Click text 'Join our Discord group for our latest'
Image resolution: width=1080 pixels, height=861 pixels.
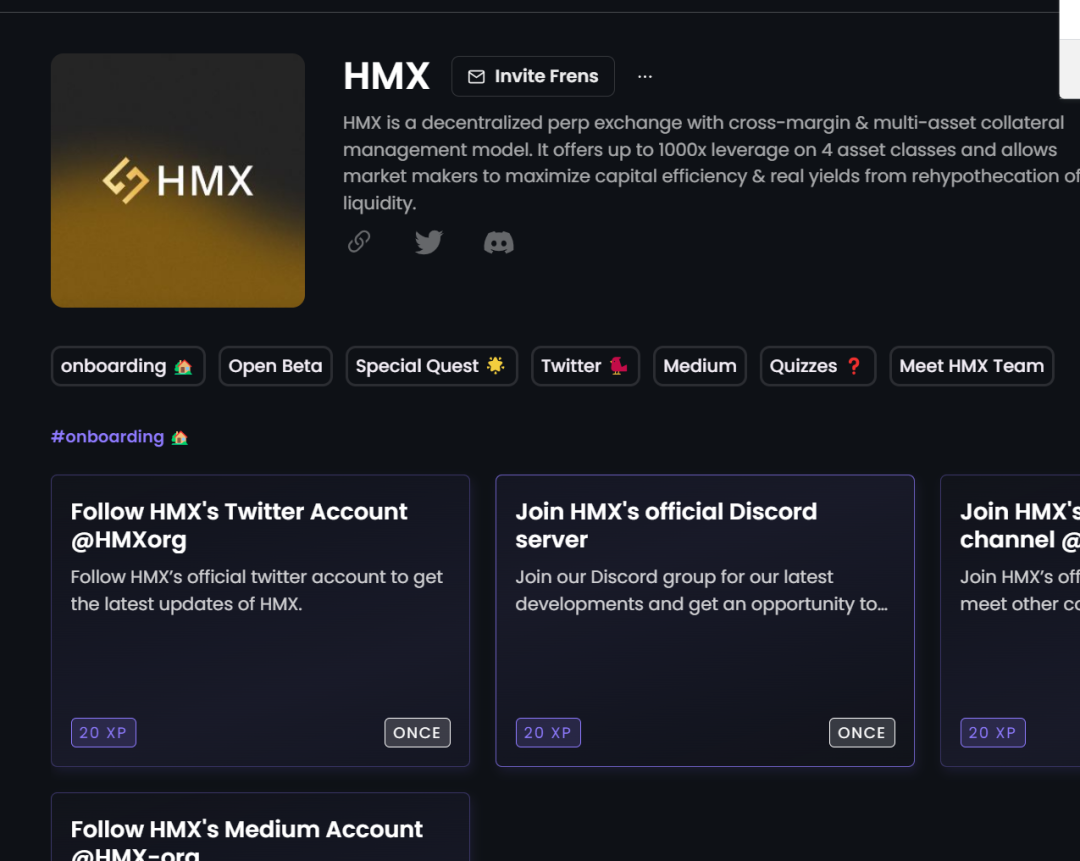674,577
